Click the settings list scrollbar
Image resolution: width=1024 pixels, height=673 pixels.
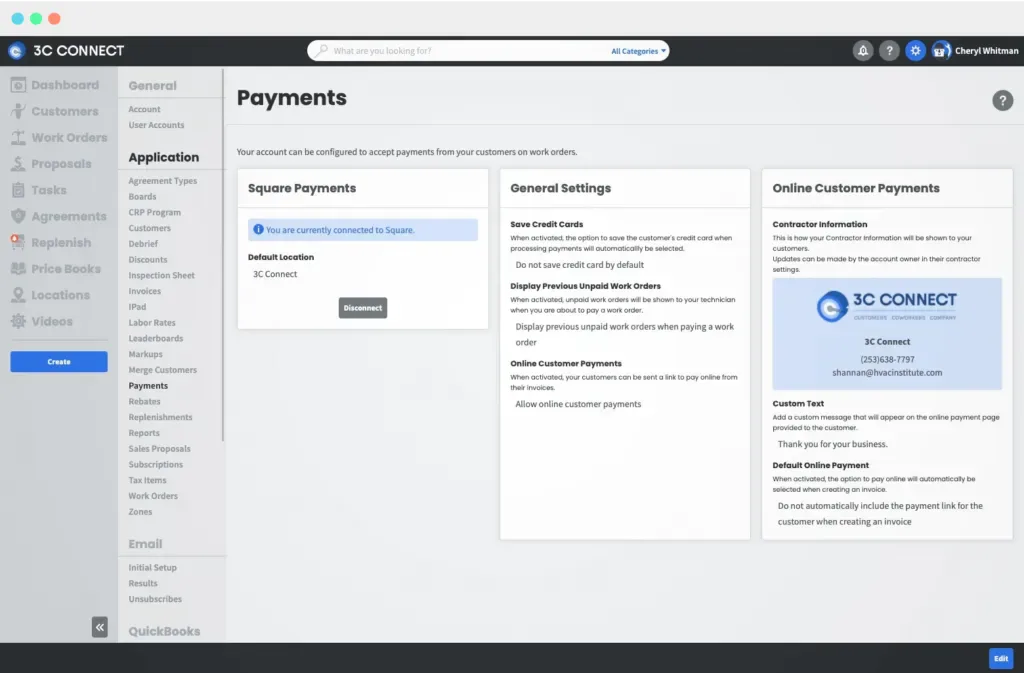tap(223, 255)
